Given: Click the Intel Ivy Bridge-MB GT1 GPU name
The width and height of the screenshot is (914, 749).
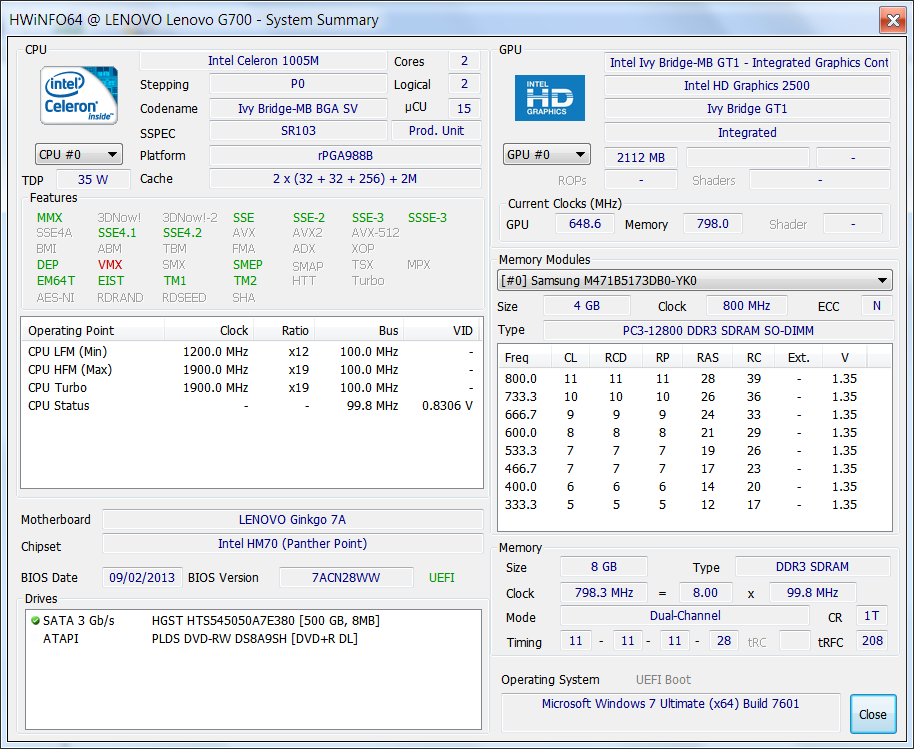Looking at the screenshot, I should pos(747,62).
